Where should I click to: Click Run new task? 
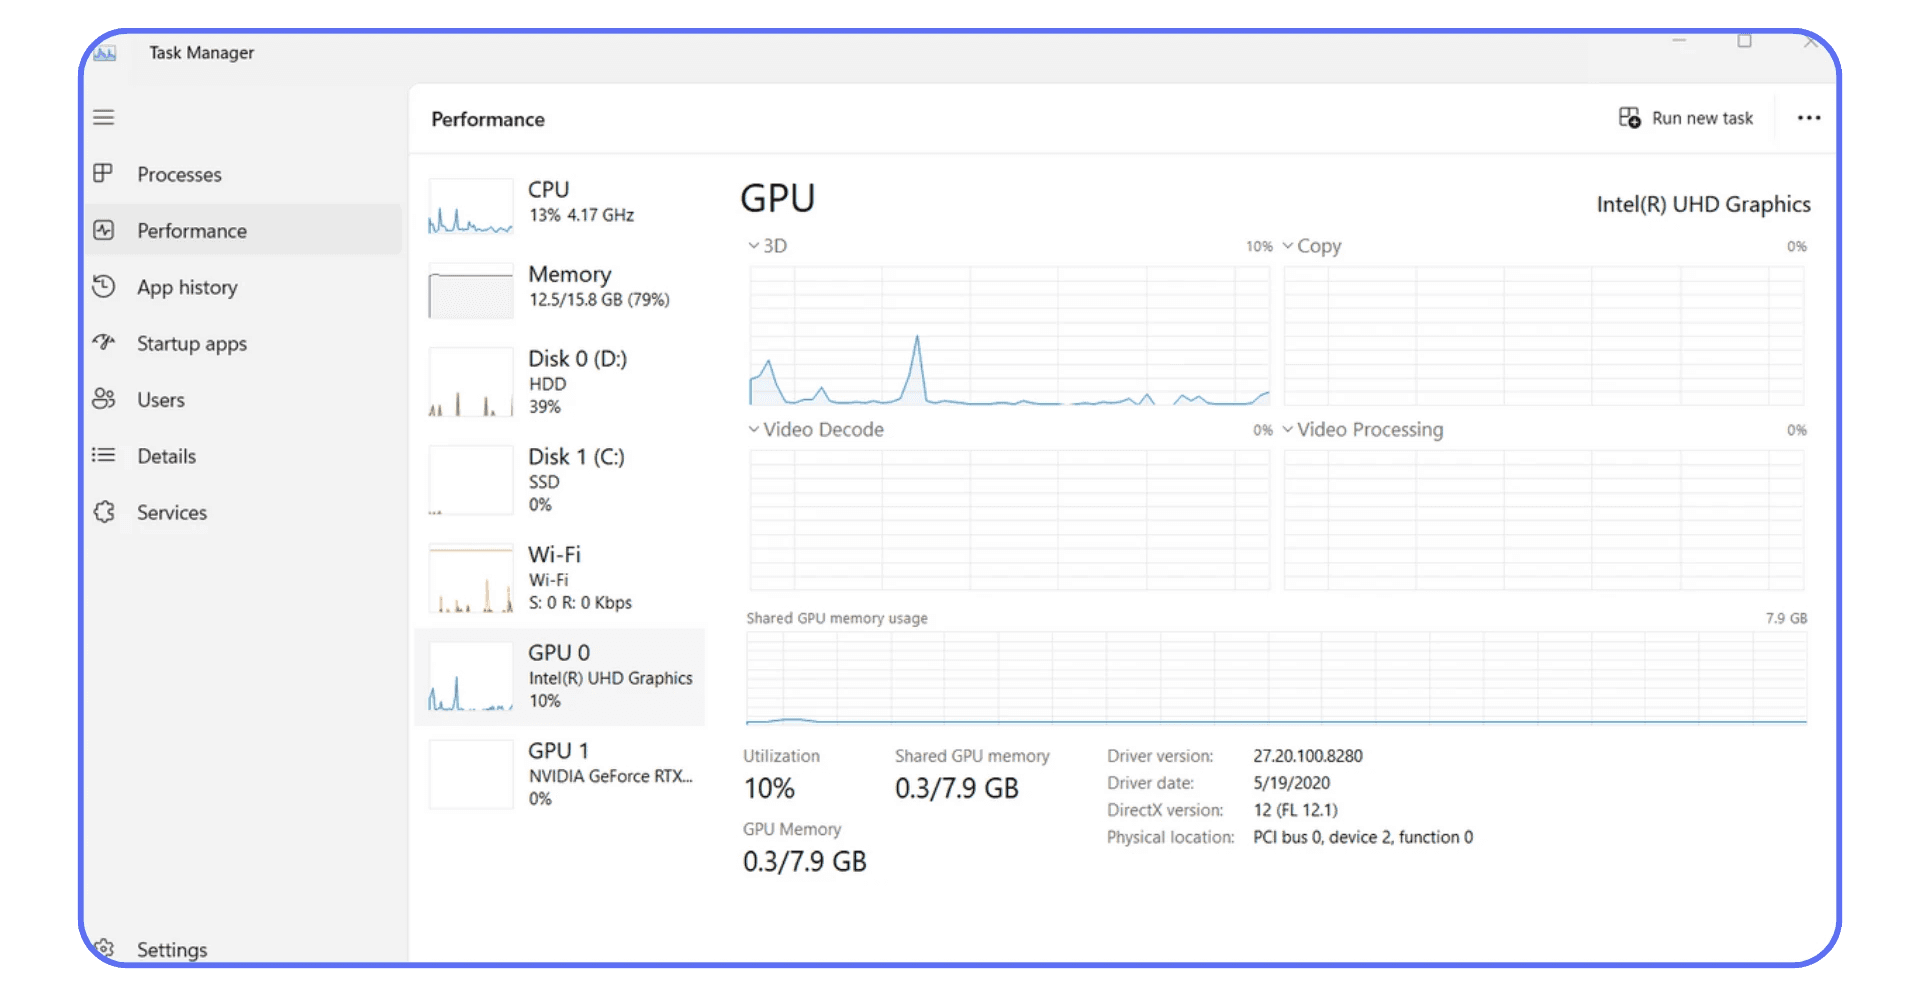coord(1687,117)
